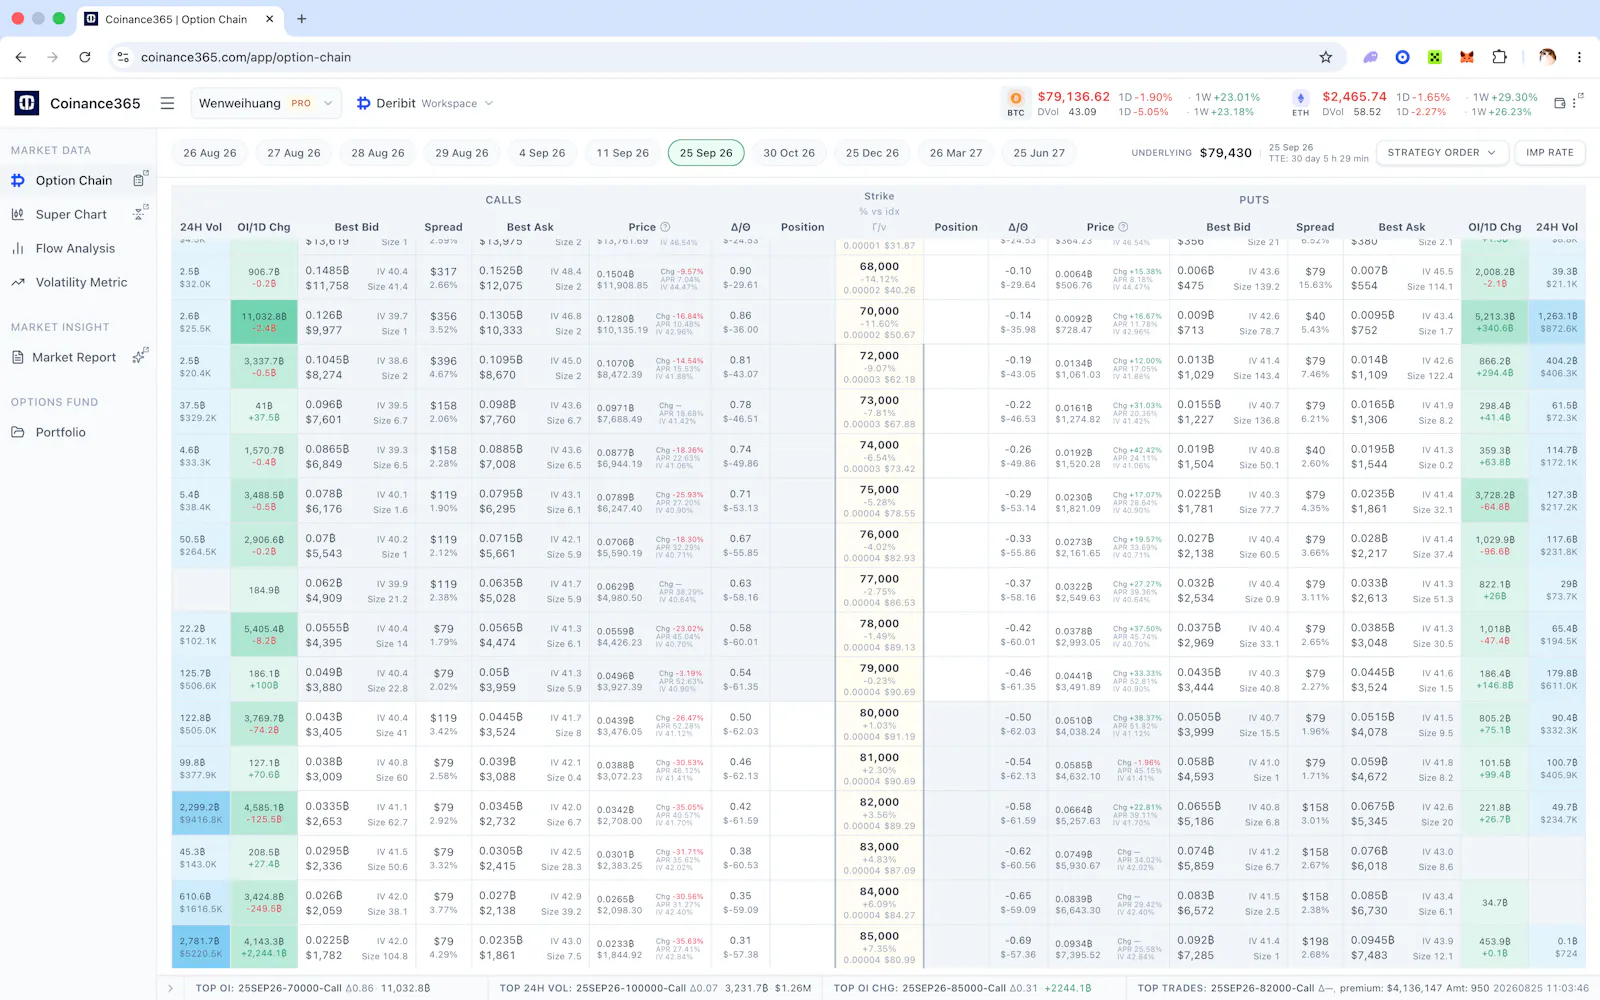
Task: Expand the bottom status bar arrow
Action: tap(170, 988)
